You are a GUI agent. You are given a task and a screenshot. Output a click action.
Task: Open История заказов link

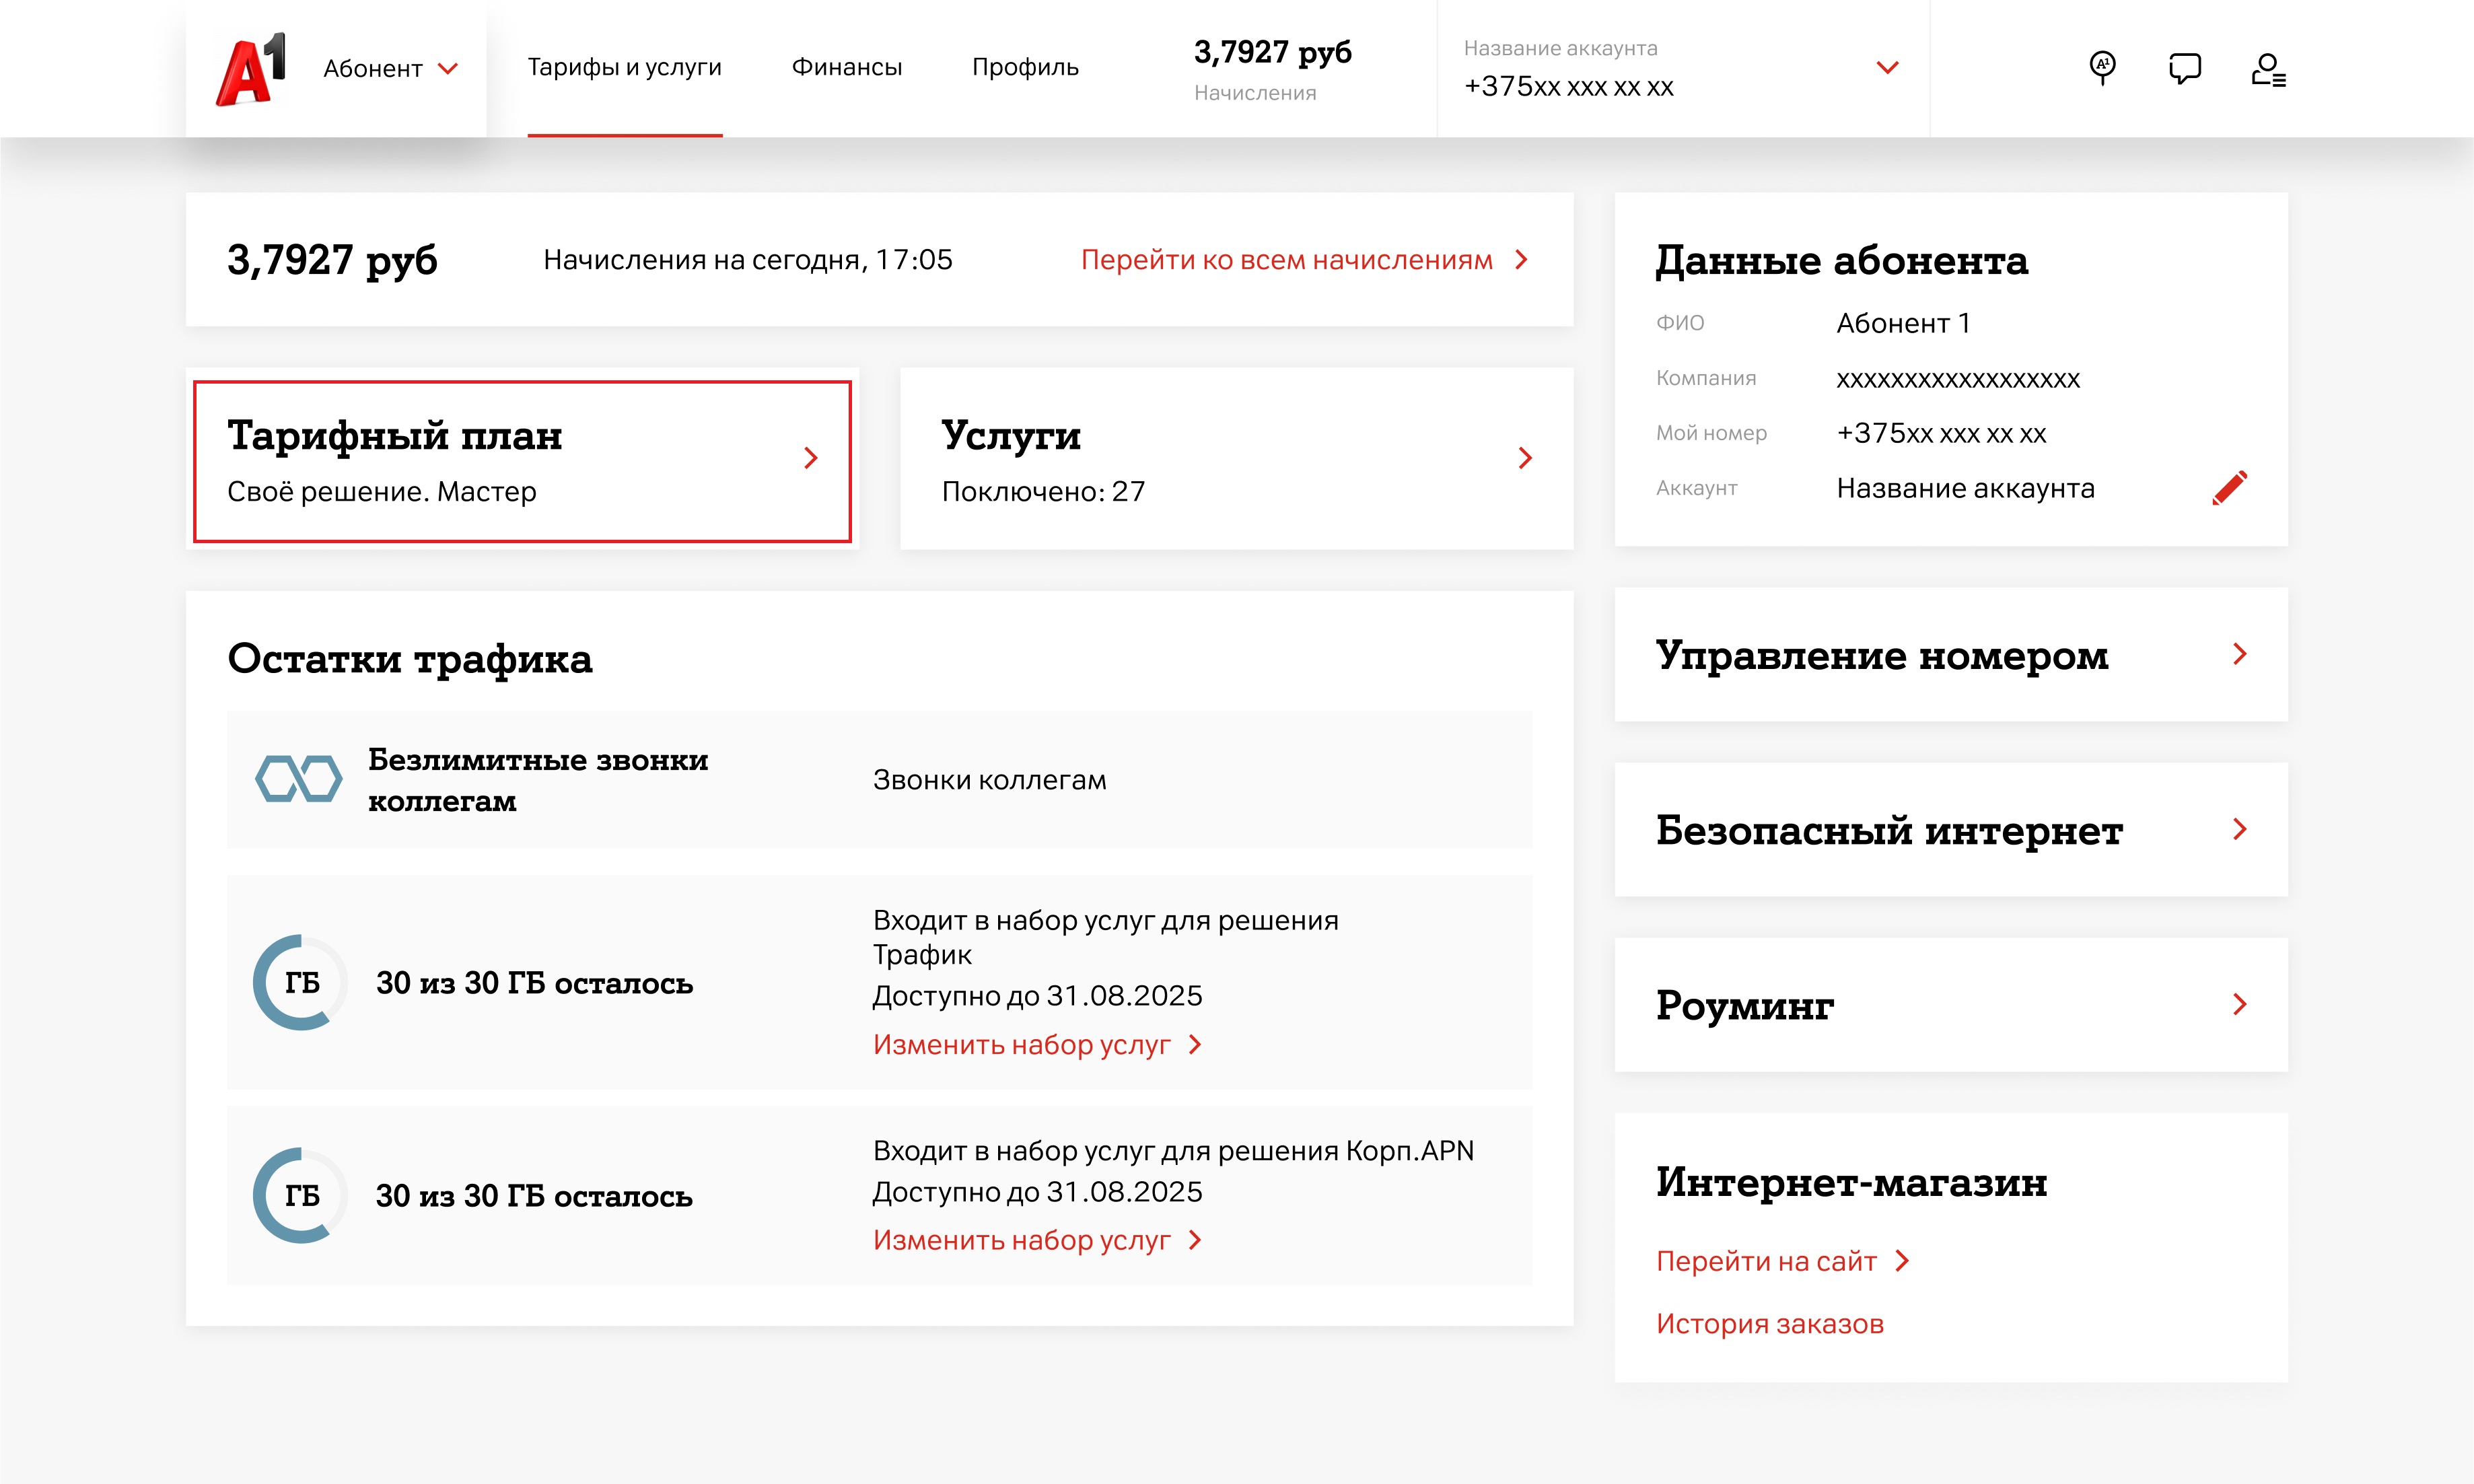[1769, 1323]
